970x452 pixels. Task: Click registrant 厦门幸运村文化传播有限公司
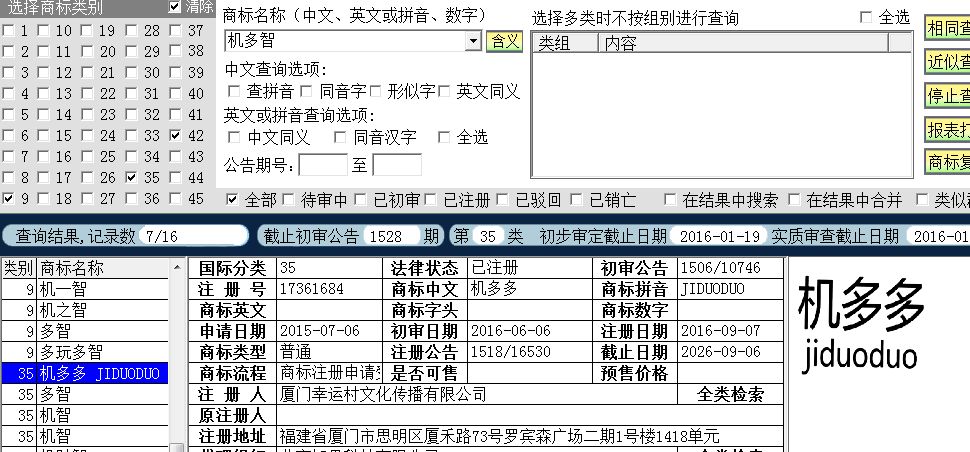[477, 394]
